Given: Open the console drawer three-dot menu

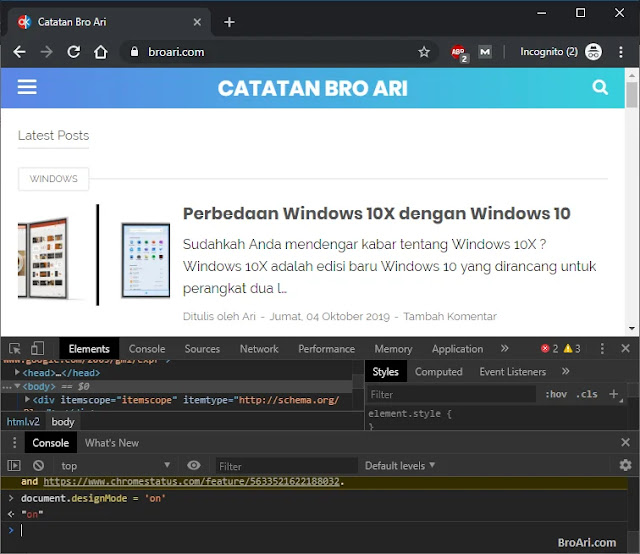Looking at the screenshot, I should 14,443.
